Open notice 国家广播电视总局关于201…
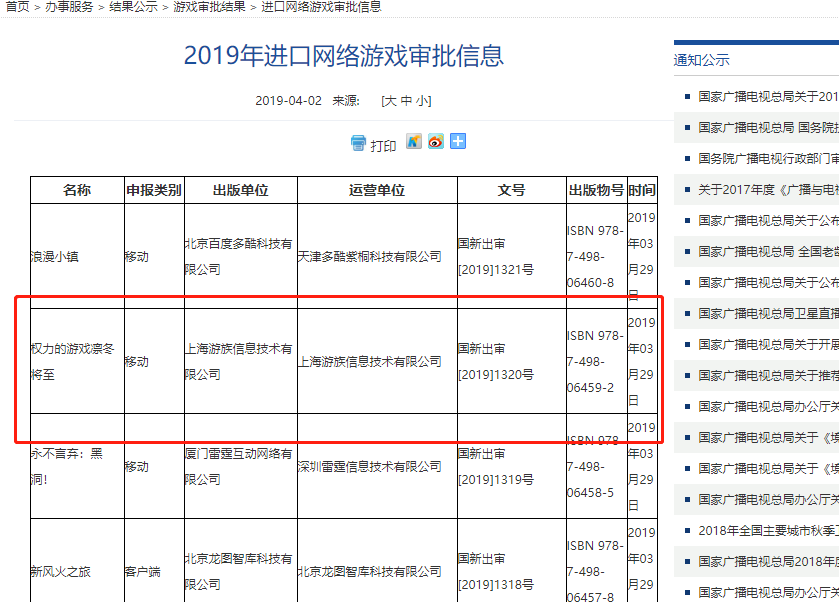This screenshot has width=839, height=602. click(768, 96)
